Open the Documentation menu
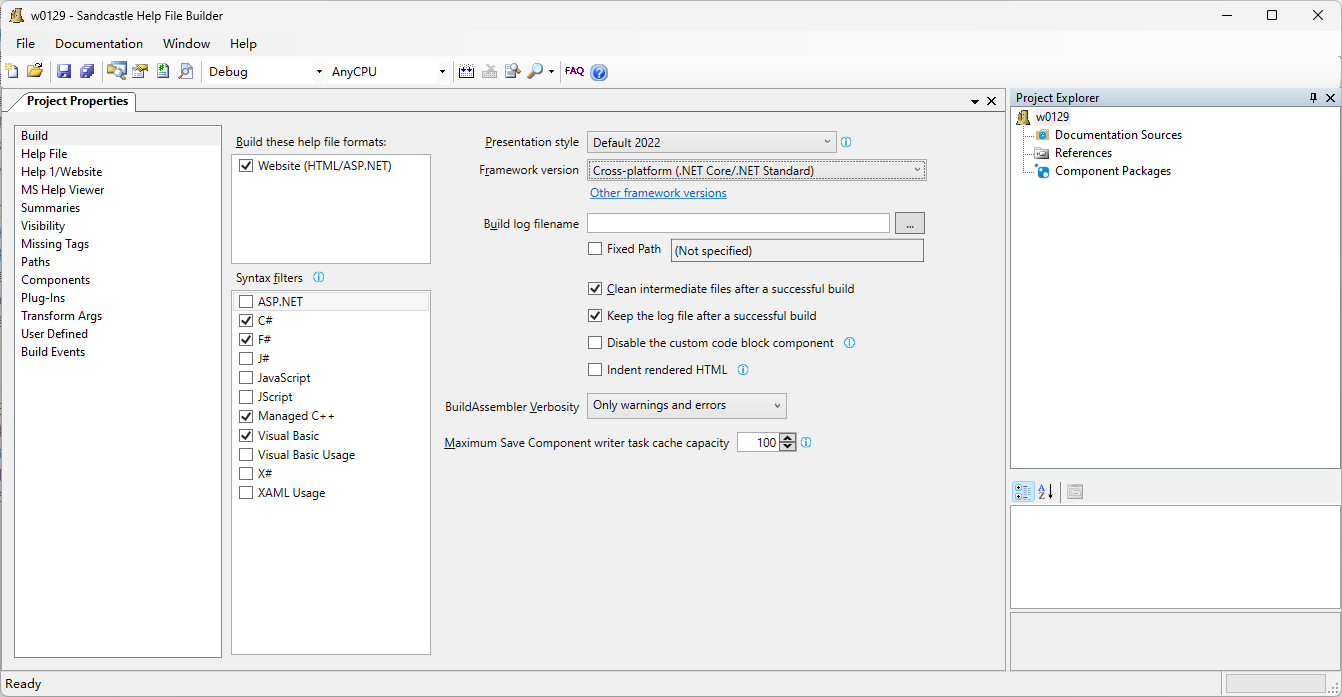This screenshot has width=1342, height=697. (x=99, y=43)
